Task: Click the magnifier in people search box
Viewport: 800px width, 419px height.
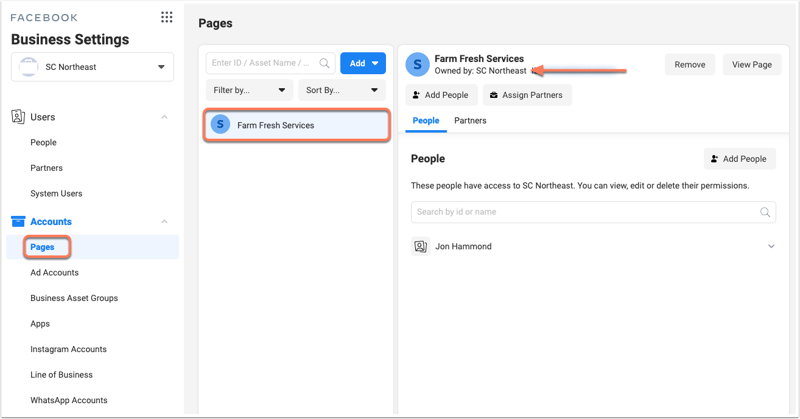Action: [765, 212]
